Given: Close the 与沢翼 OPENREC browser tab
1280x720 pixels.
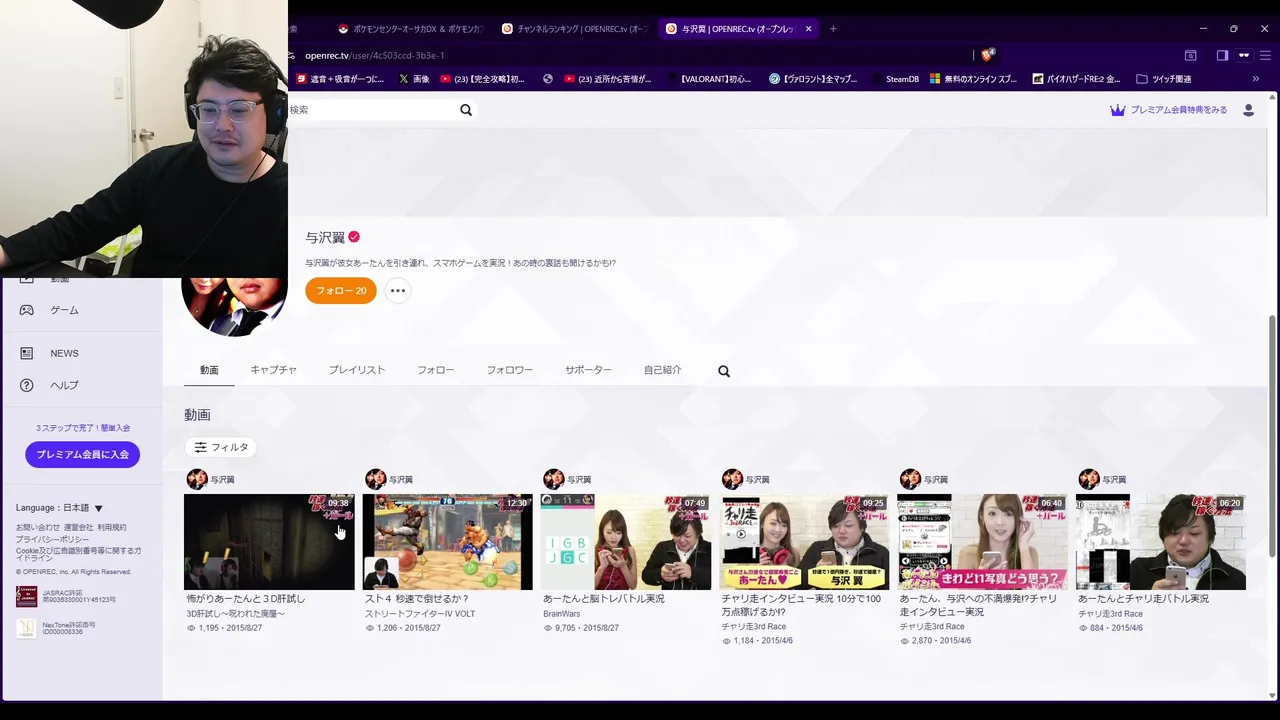Looking at the screenshot, I should coord(808,29).
